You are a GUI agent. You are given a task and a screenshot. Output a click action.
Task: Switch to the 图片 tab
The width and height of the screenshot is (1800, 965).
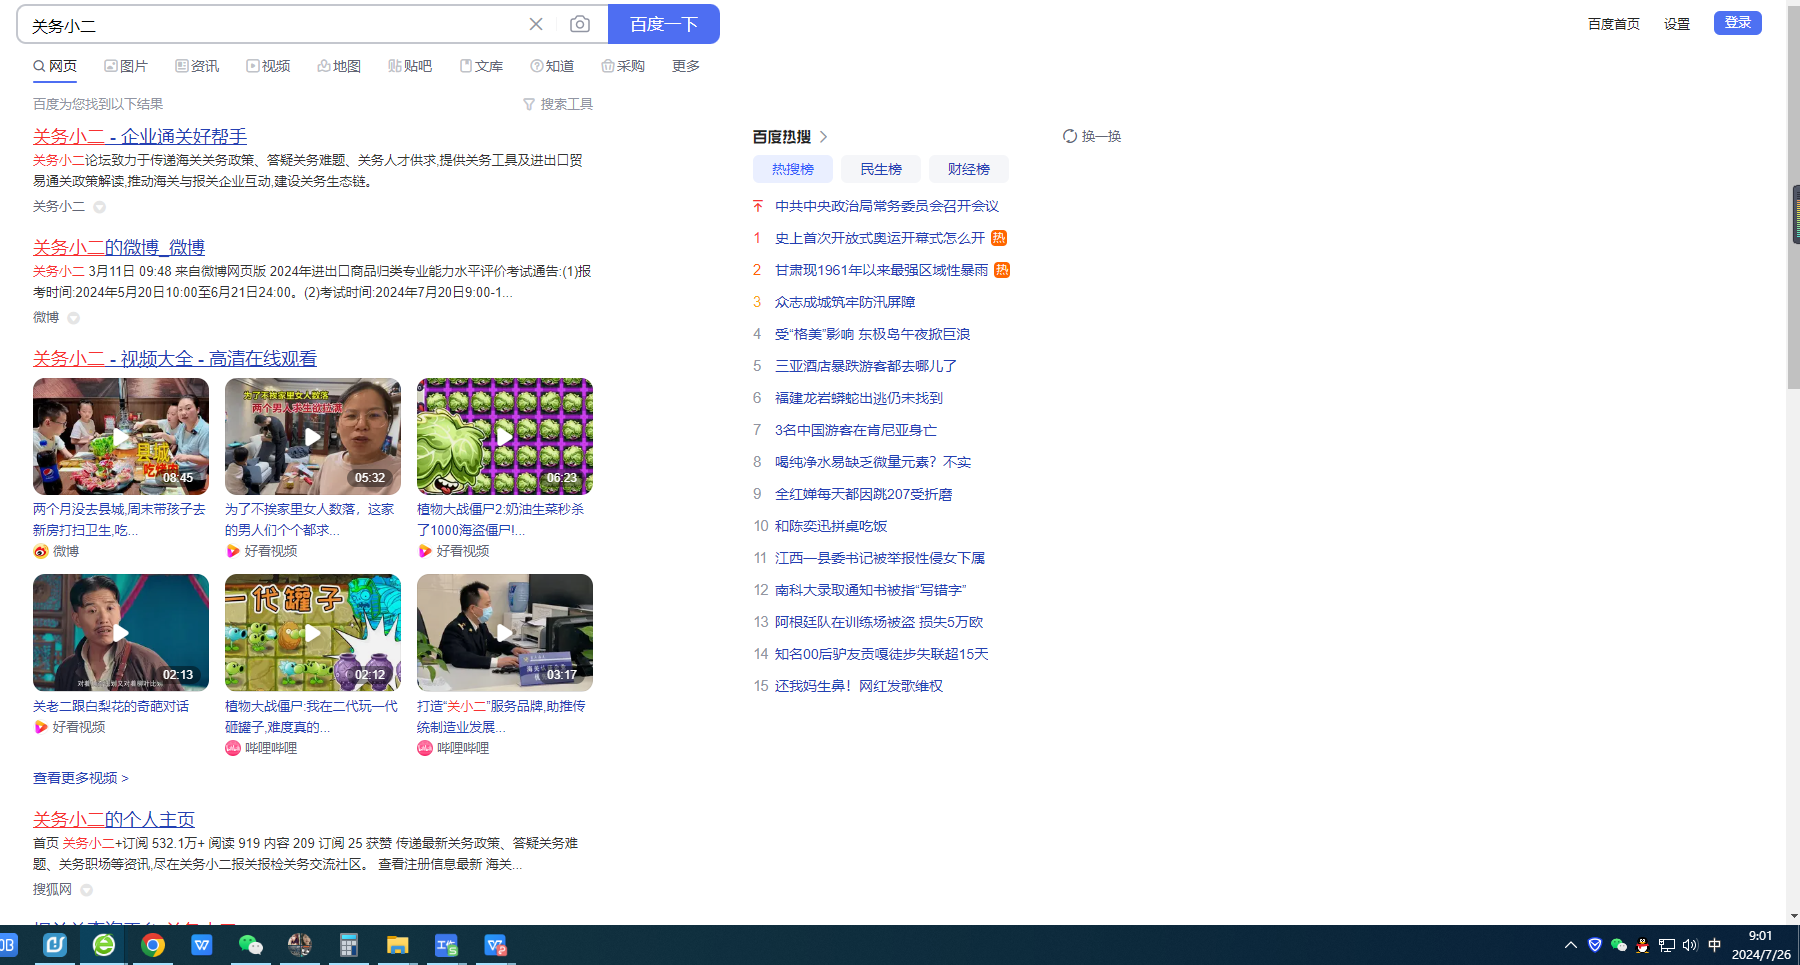point(126,66)
